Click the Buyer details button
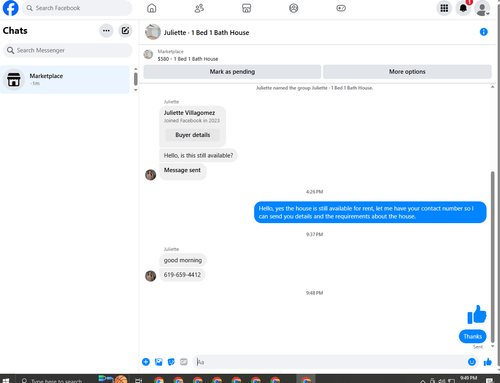 (193, 135)
